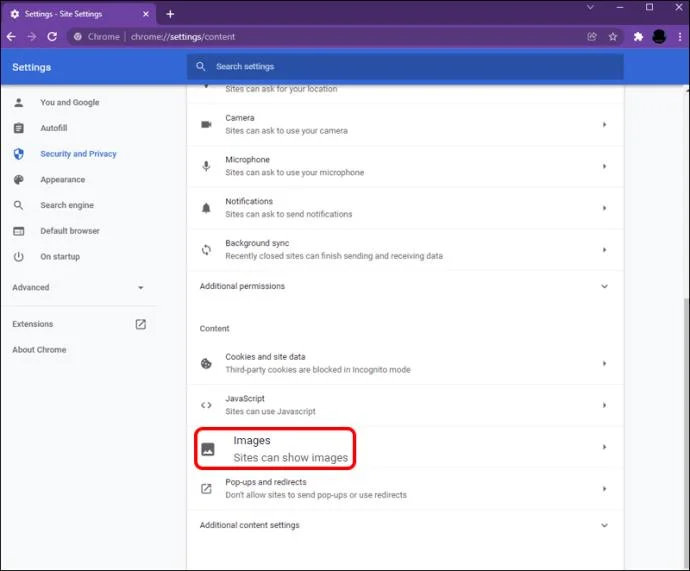The image size is (690, 571).
Task: Open the profile avatar menu
Action: click(659, 37)
